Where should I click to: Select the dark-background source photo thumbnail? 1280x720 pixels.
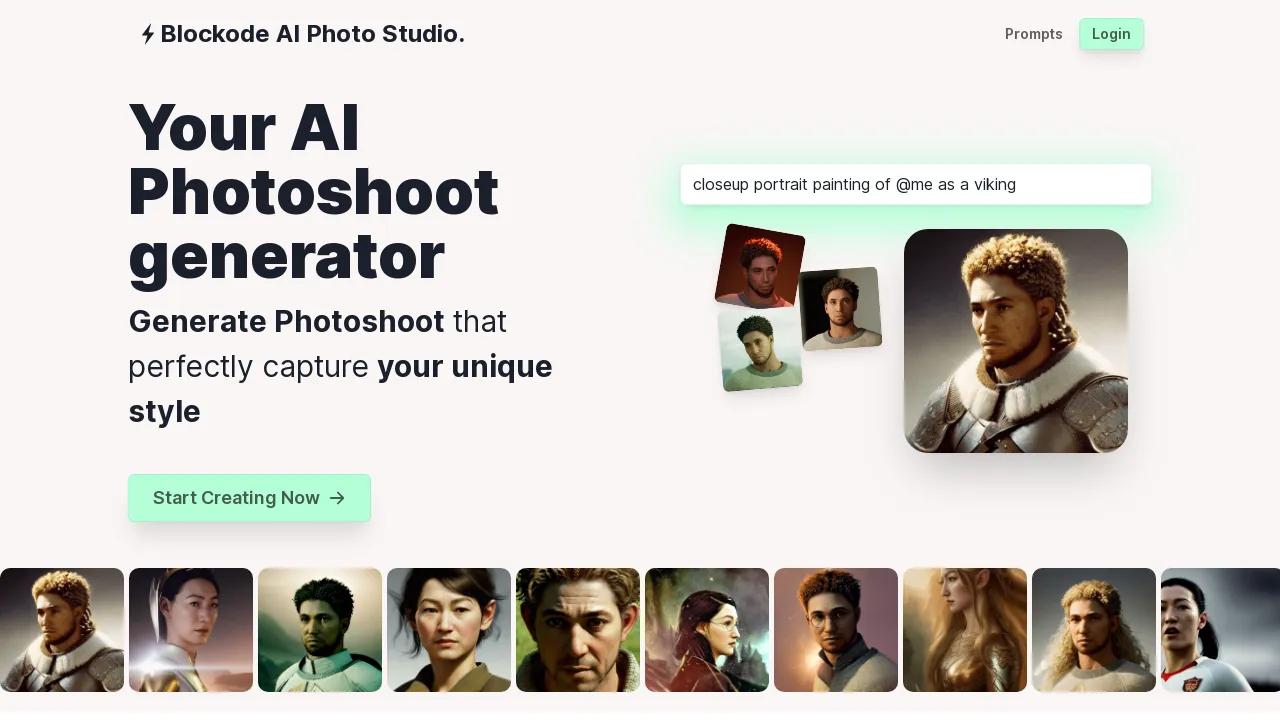click(840, 308)
